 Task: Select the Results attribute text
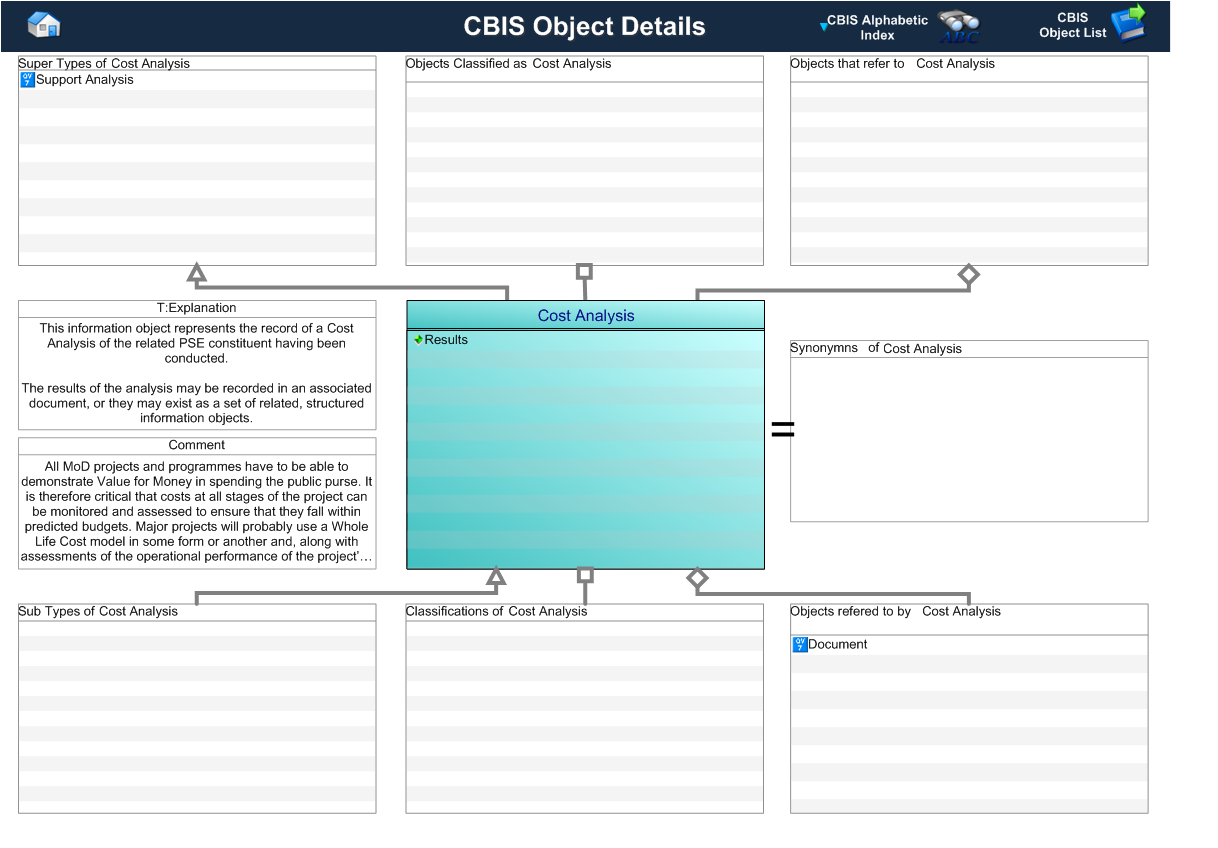click(446, 340)
